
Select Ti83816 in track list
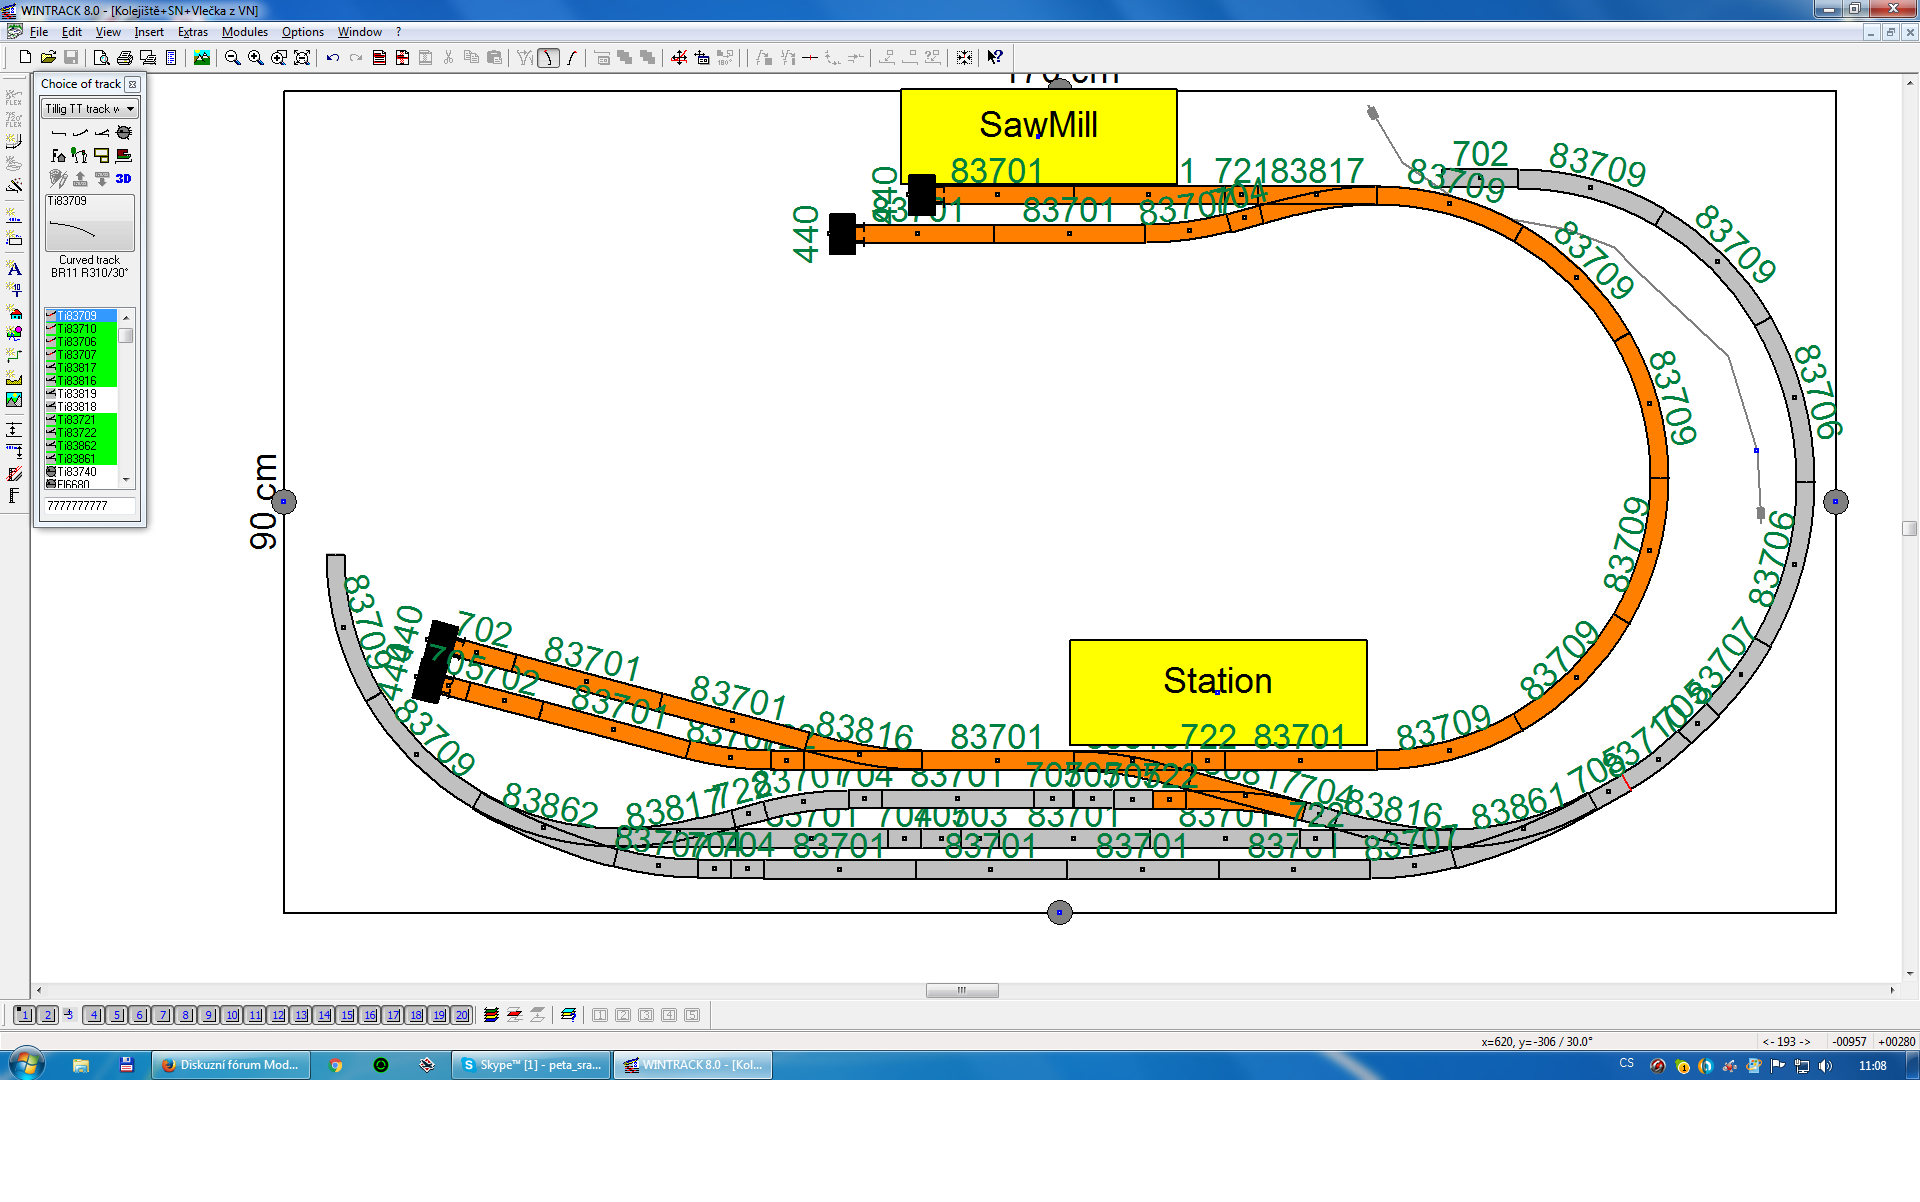point(78,381)
